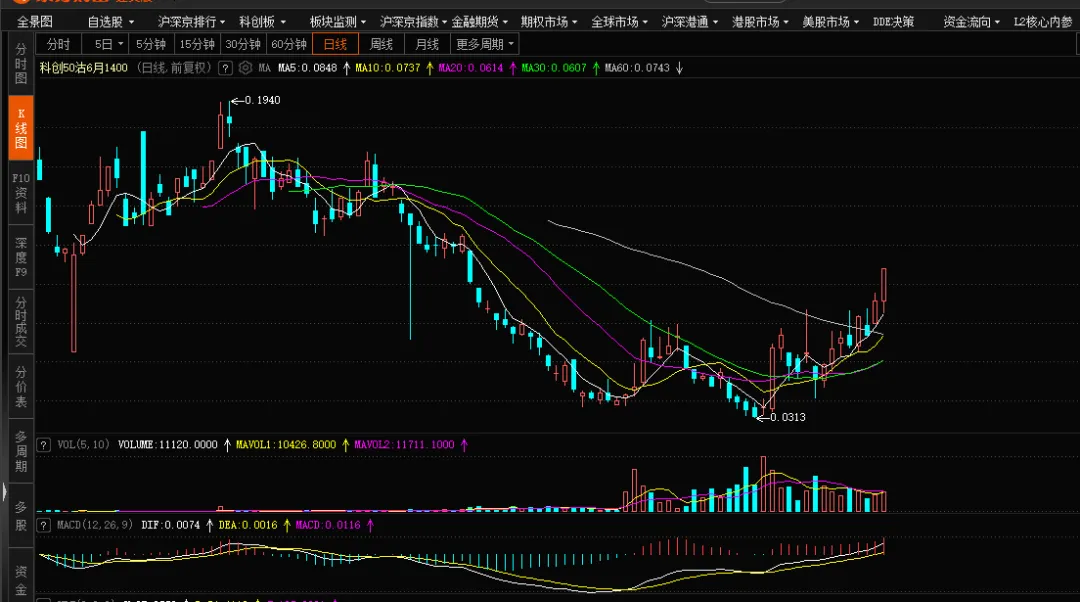
Task: Open the MA indicator help question icon
Action: point(225,68)
